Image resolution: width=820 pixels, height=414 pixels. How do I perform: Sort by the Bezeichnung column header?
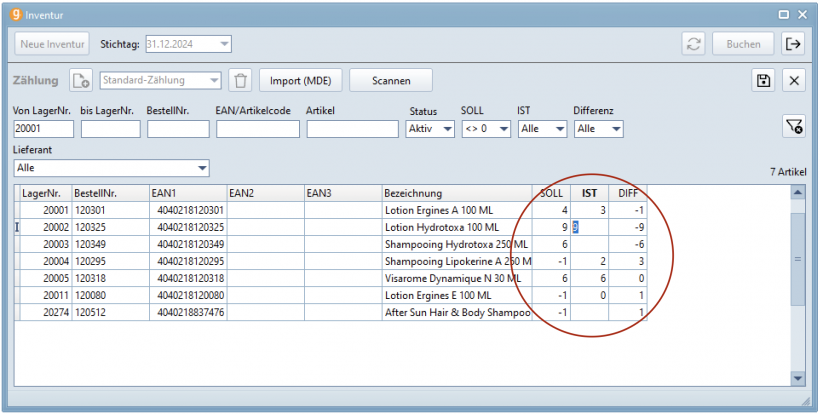[x=456, y=193]
